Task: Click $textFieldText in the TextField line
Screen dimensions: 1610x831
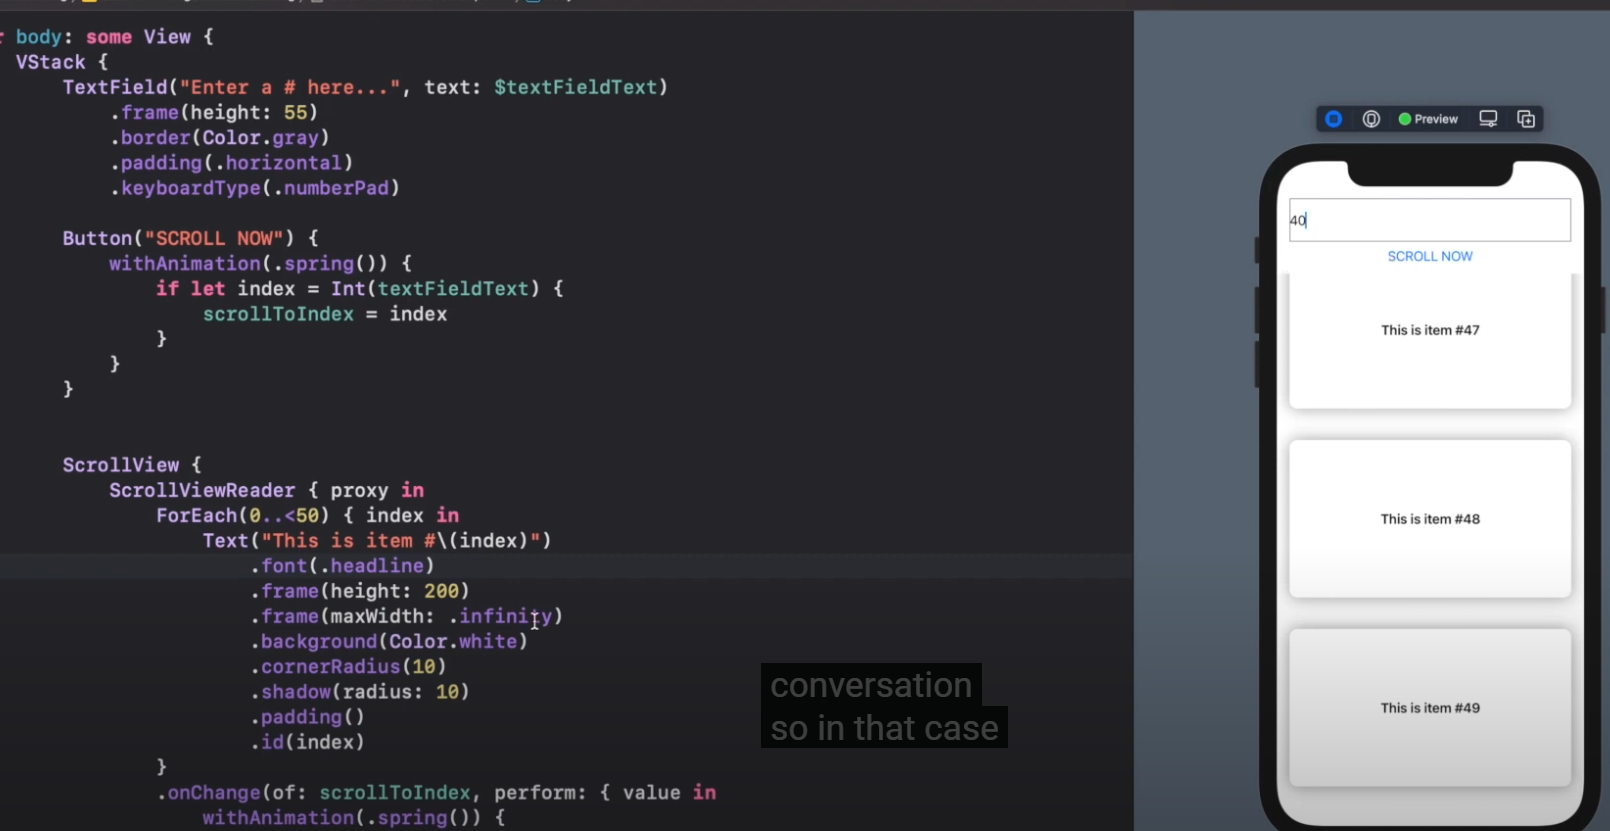Action: (575, 87)
